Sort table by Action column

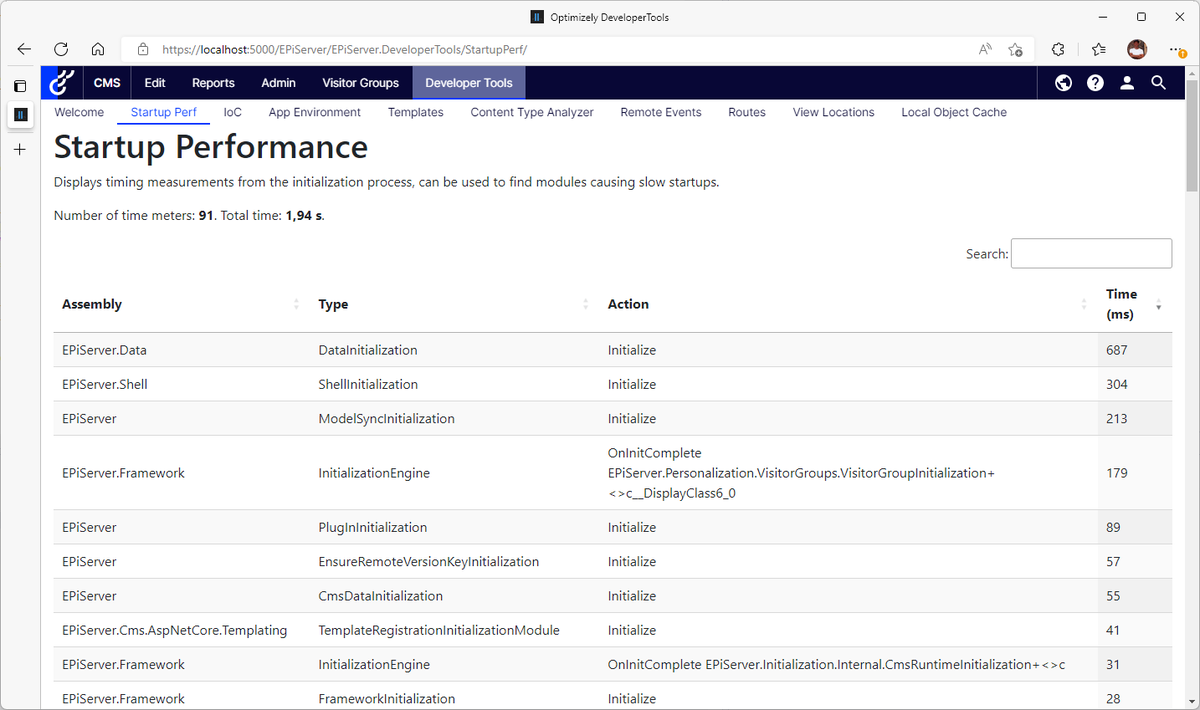click(x=849, y=304)
